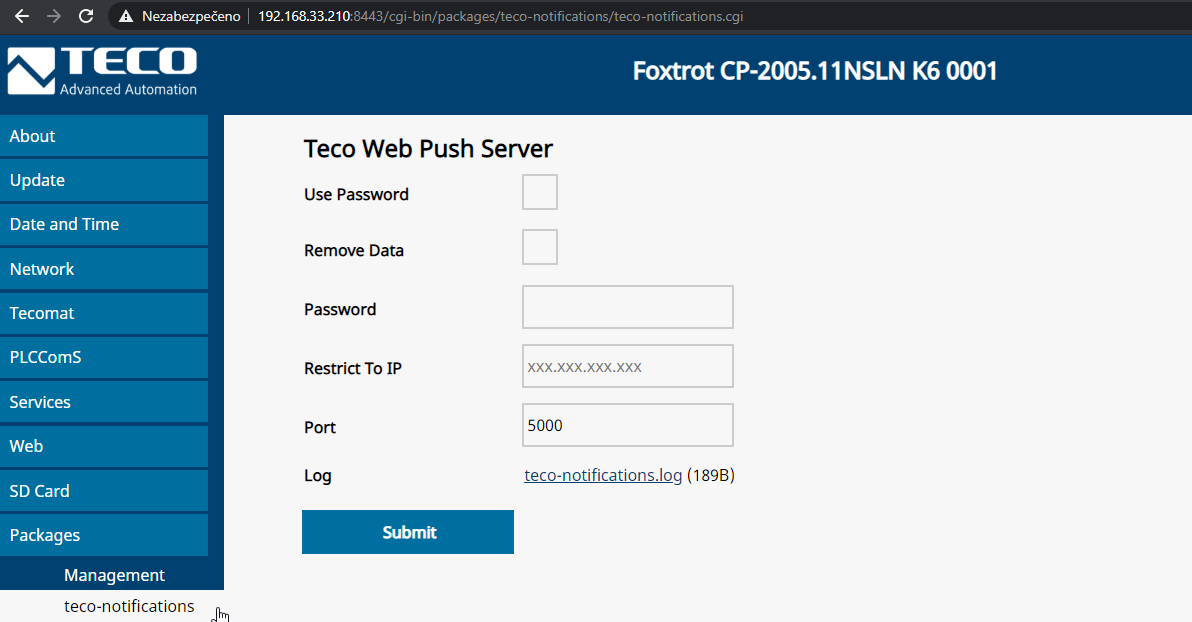
Task: Go to Date and Time settings
Action: (104, 224)
